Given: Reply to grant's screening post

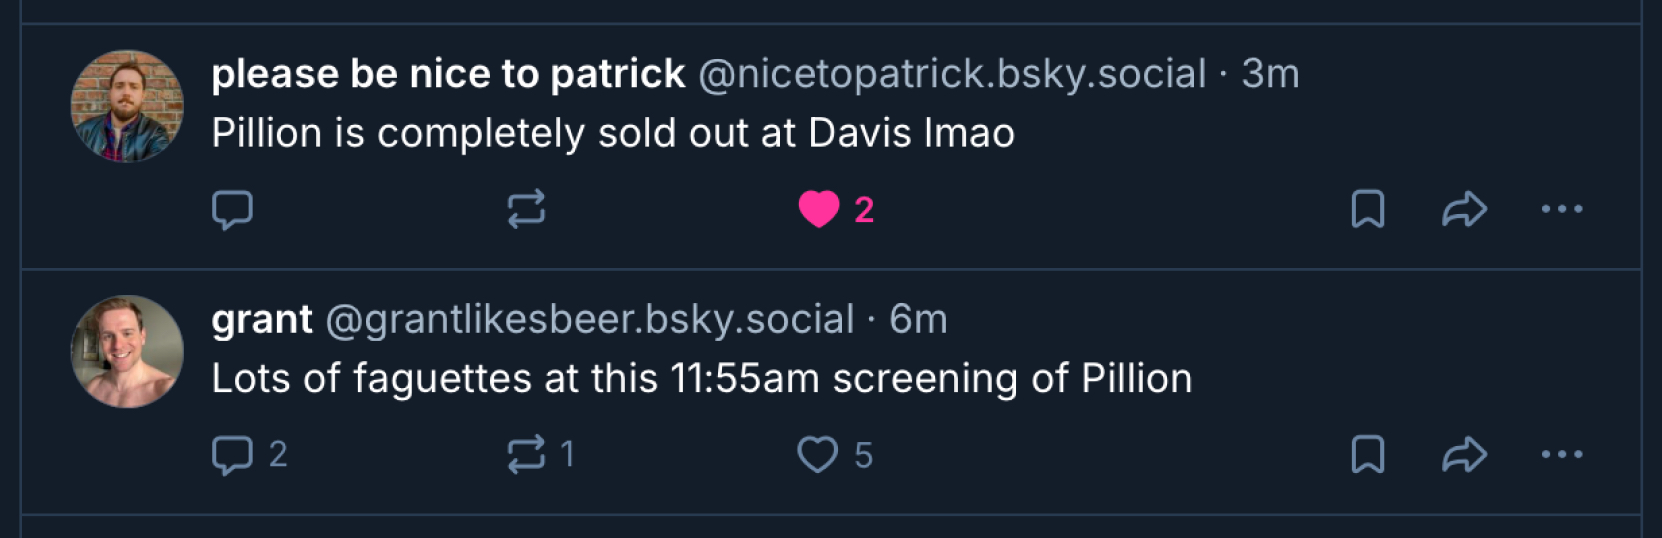Looking at the screenshot, I should coord(232,454).
